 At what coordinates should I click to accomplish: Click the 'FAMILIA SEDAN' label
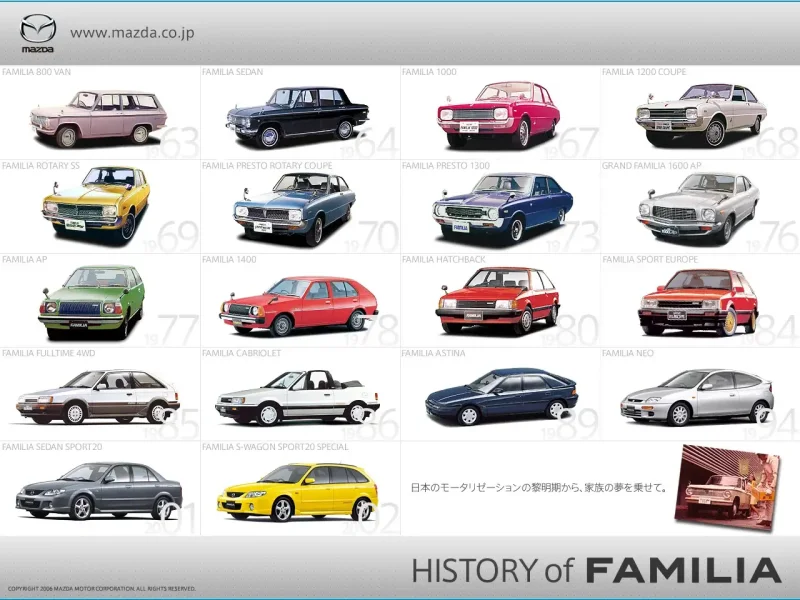click(x=233, y=72)
